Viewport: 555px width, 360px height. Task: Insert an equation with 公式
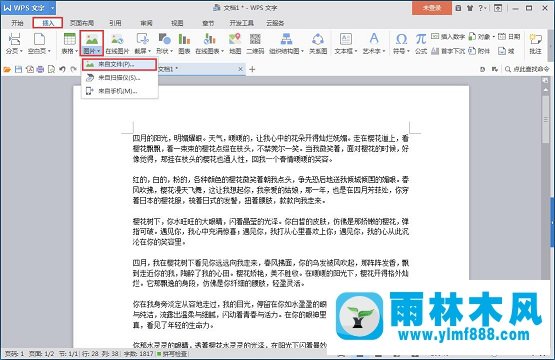coord(421,44)
